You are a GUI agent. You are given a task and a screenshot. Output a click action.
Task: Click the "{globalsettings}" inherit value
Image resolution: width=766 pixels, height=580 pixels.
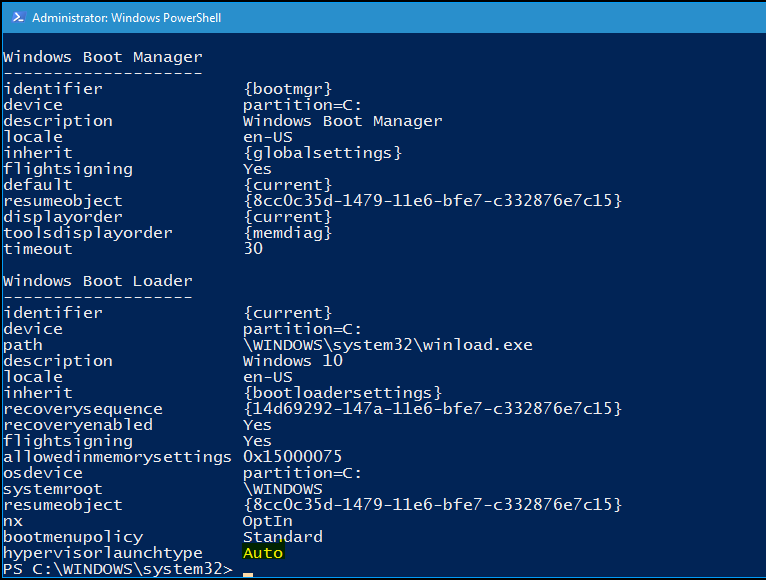click(x=322, y=153)
